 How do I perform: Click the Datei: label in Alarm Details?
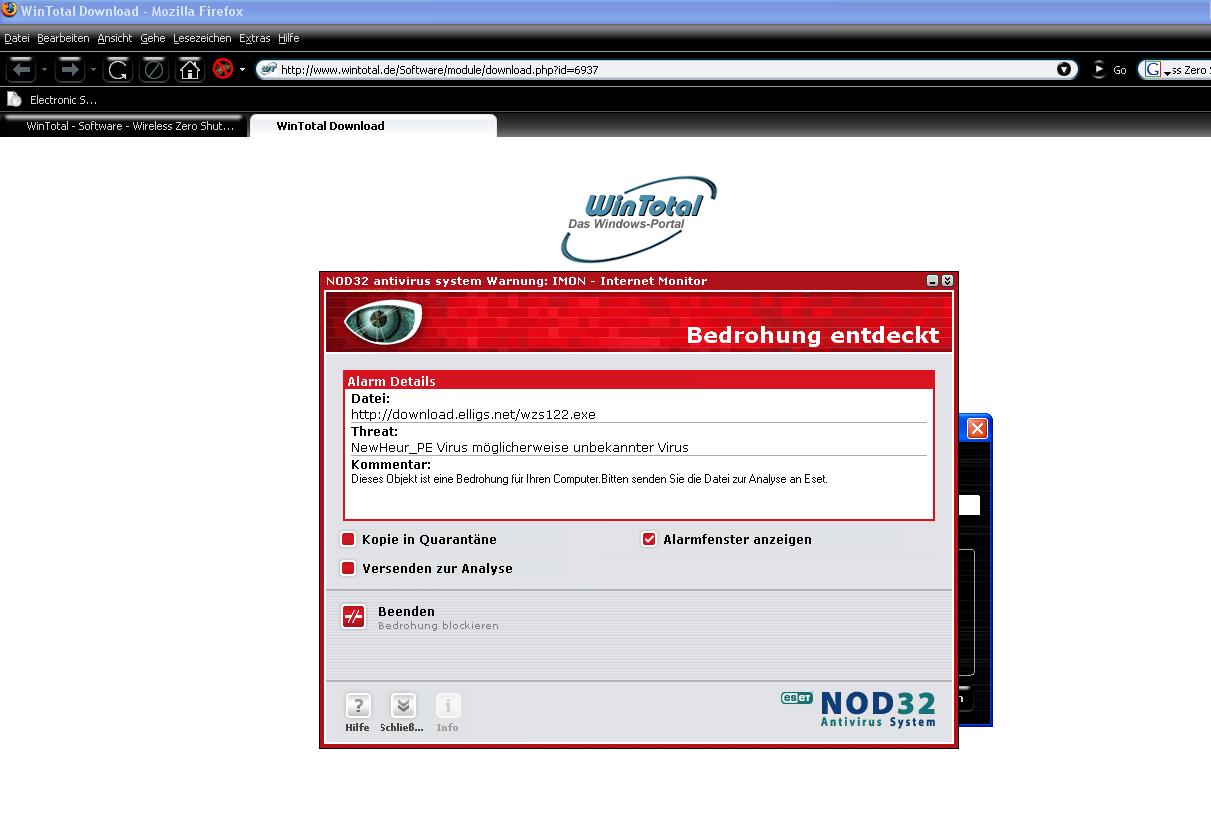370,398
